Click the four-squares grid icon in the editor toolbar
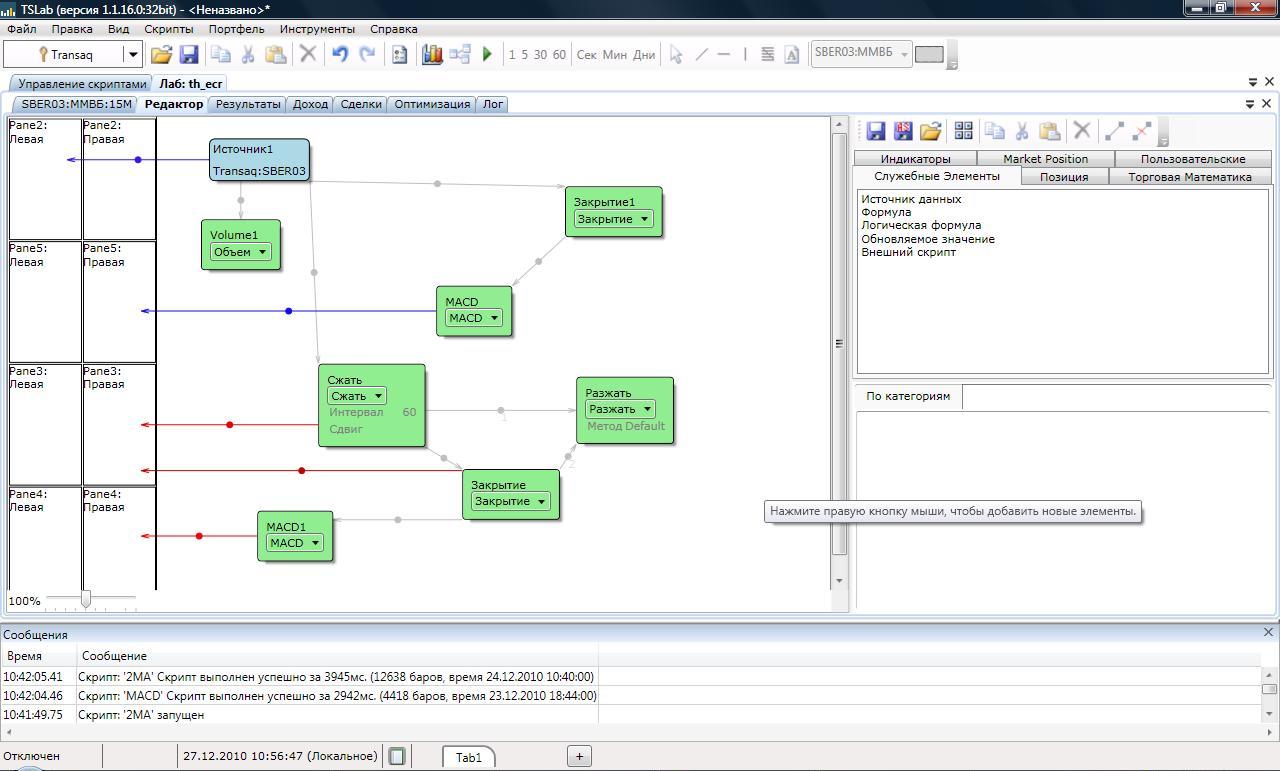1280x771 pixels. coord(964,131)
